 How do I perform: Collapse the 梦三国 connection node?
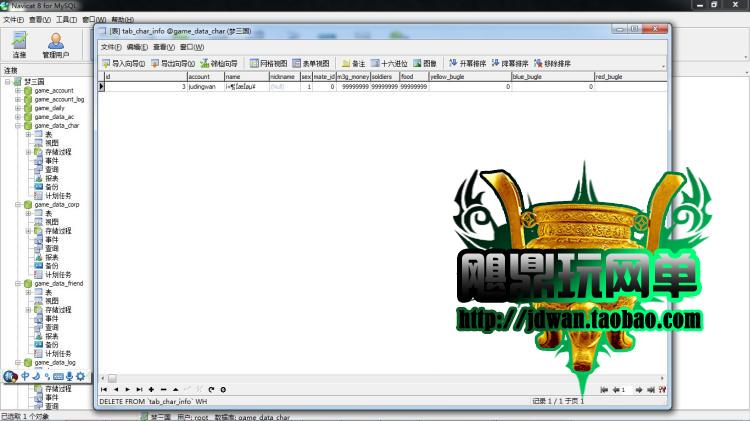tap(8, 81)
